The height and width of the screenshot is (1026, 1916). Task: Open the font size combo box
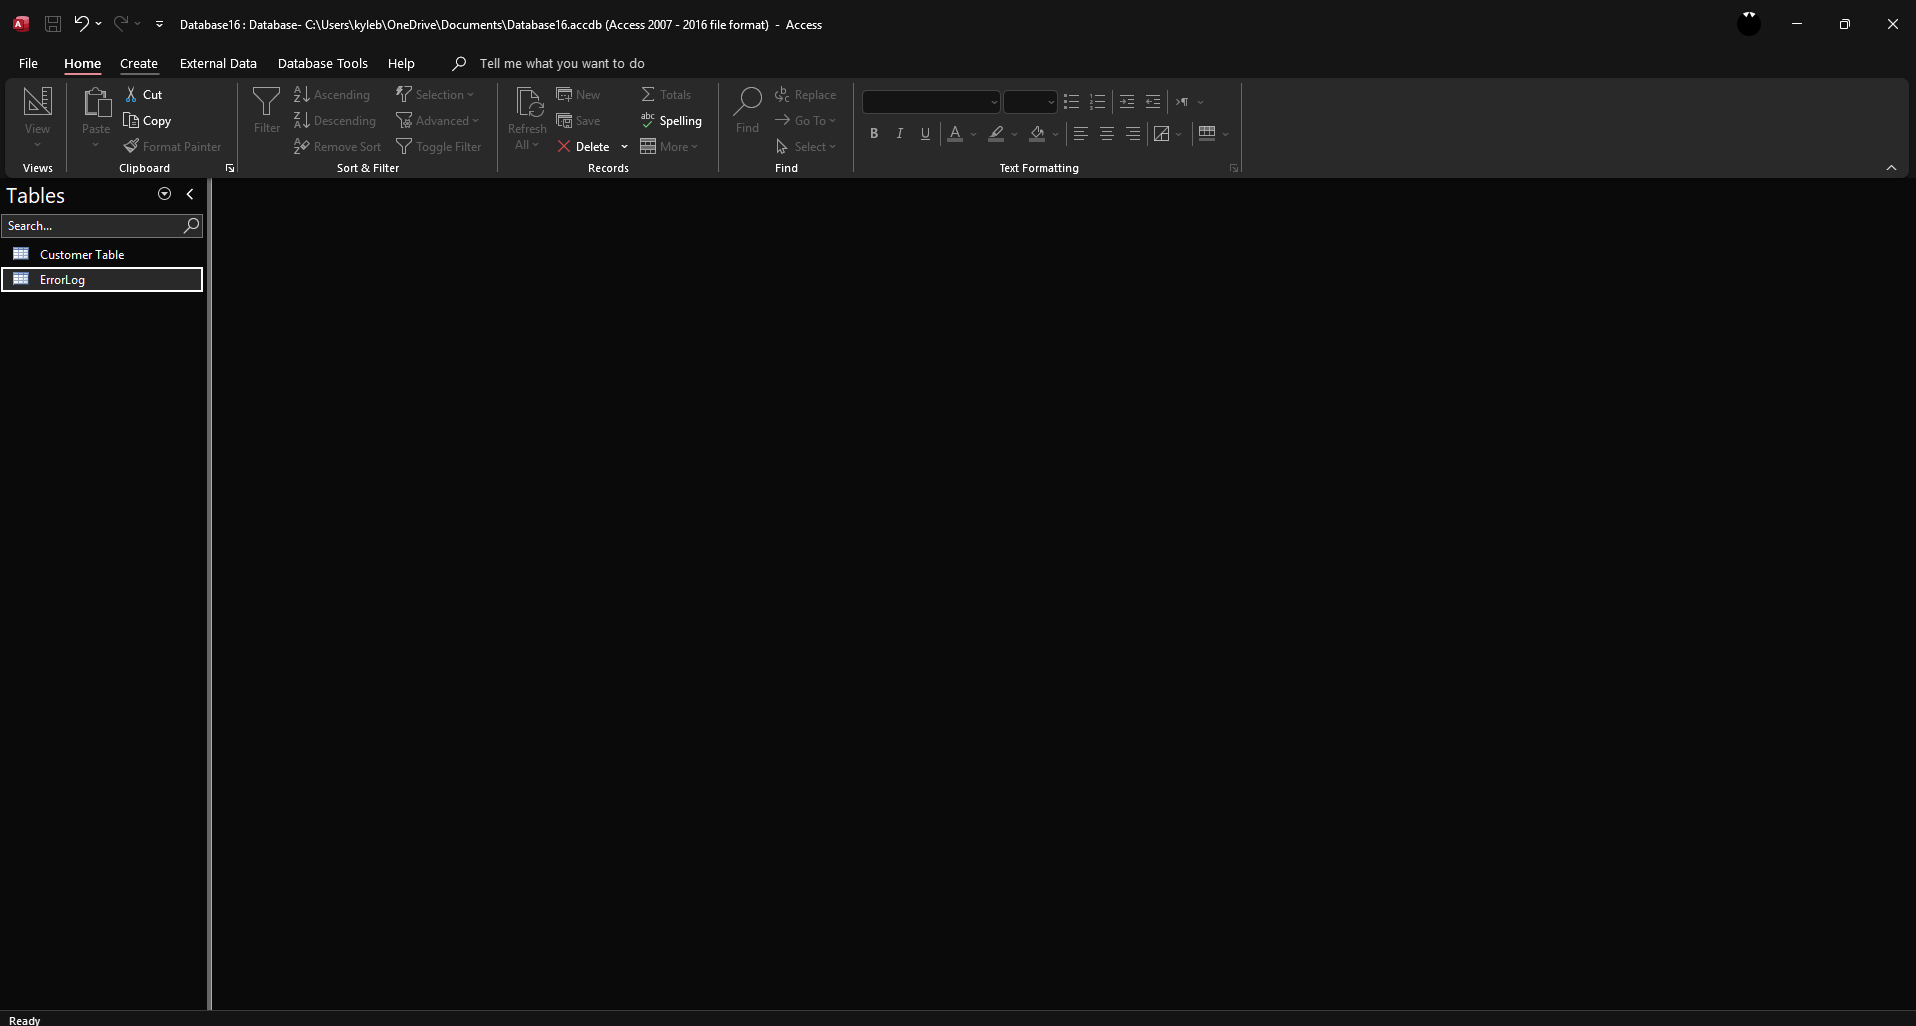point(1030,102)
